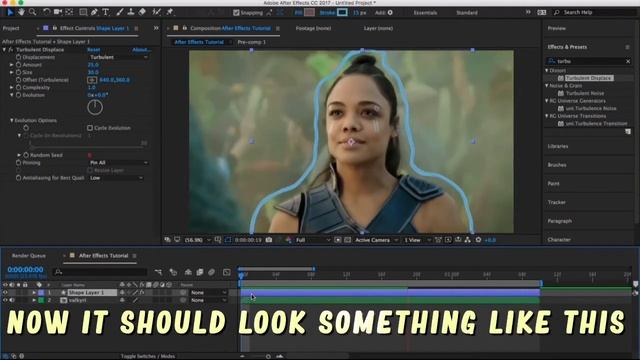
Task: Open the Active Camera dropdown
Action: click(376, 240)
